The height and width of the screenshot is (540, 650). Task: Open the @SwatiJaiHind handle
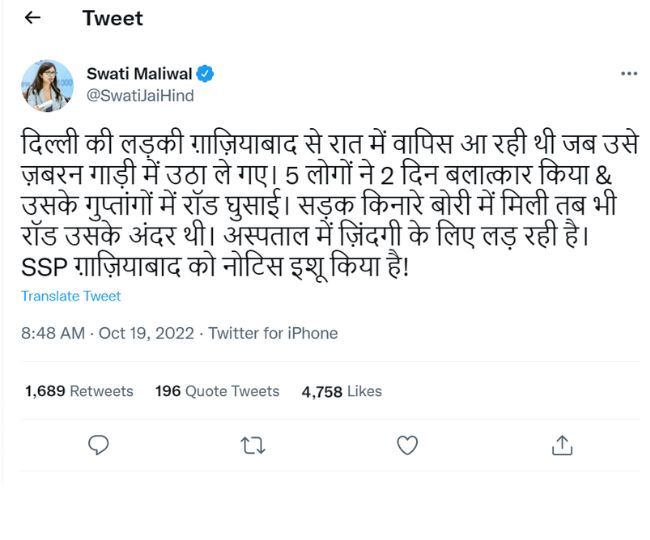tap(140, 96)
